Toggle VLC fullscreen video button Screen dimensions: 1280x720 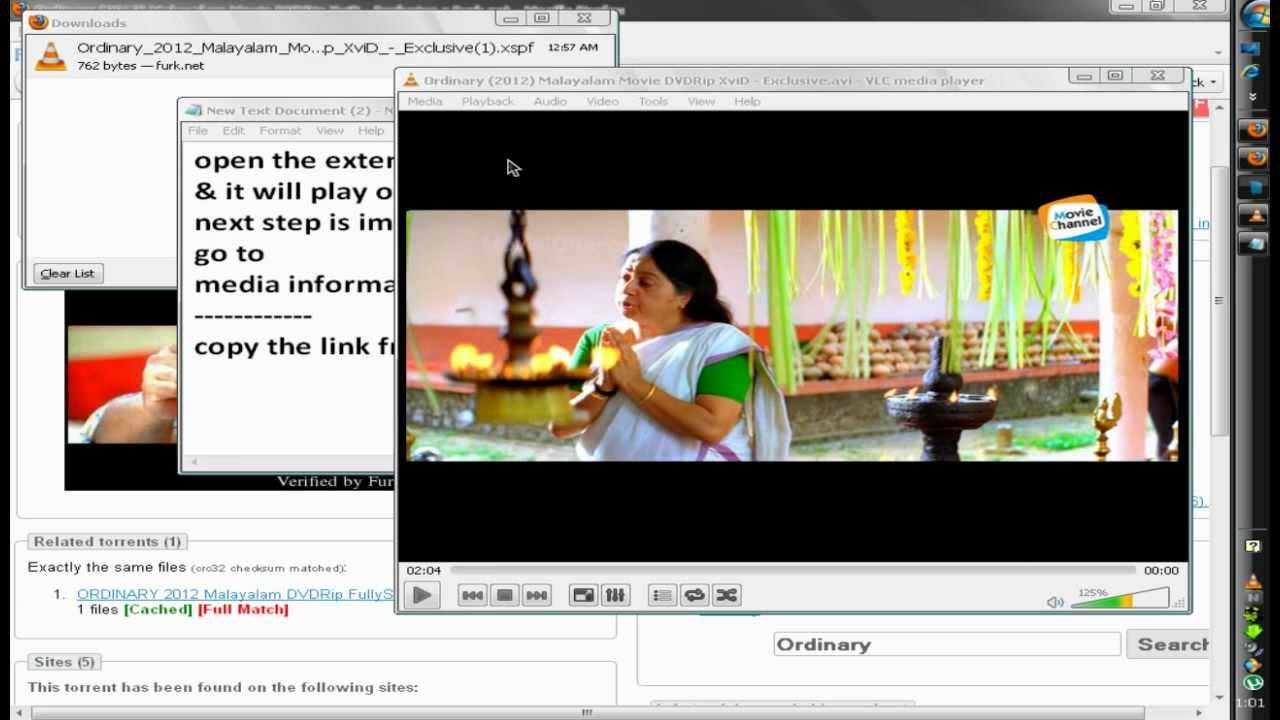[x=582, y=595]
